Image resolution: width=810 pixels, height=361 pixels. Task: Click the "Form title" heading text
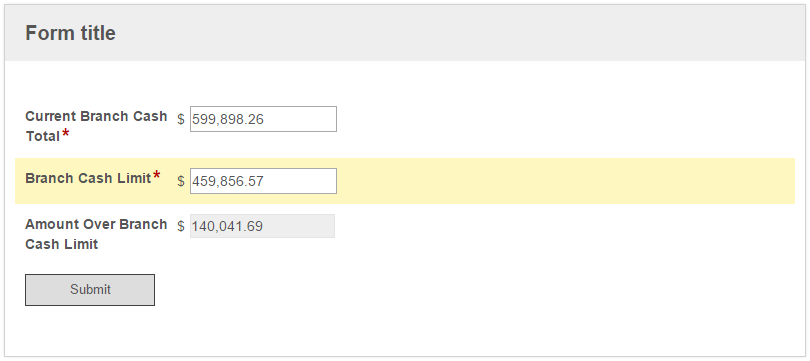click(x=70, y=33)
